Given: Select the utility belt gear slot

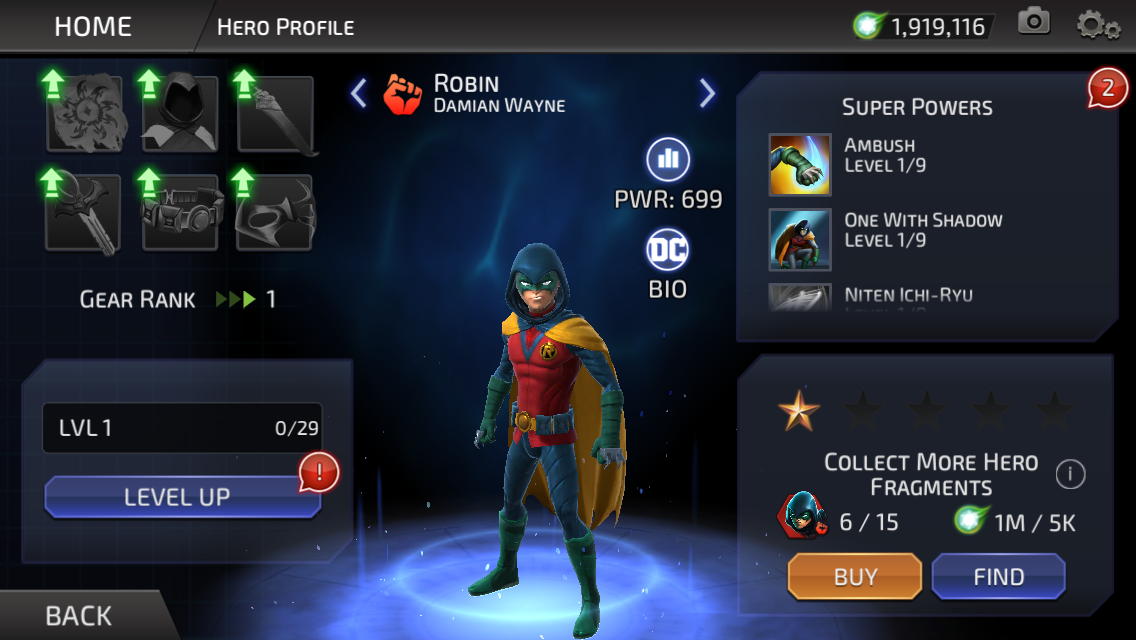Looking at the screenshot, I should click(180, 212).
